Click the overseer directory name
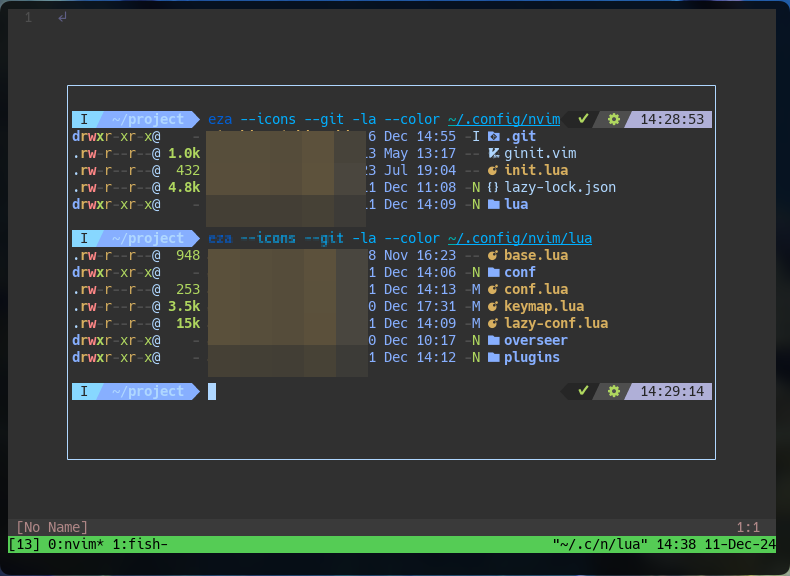790x576 pixels. [536, 341]
